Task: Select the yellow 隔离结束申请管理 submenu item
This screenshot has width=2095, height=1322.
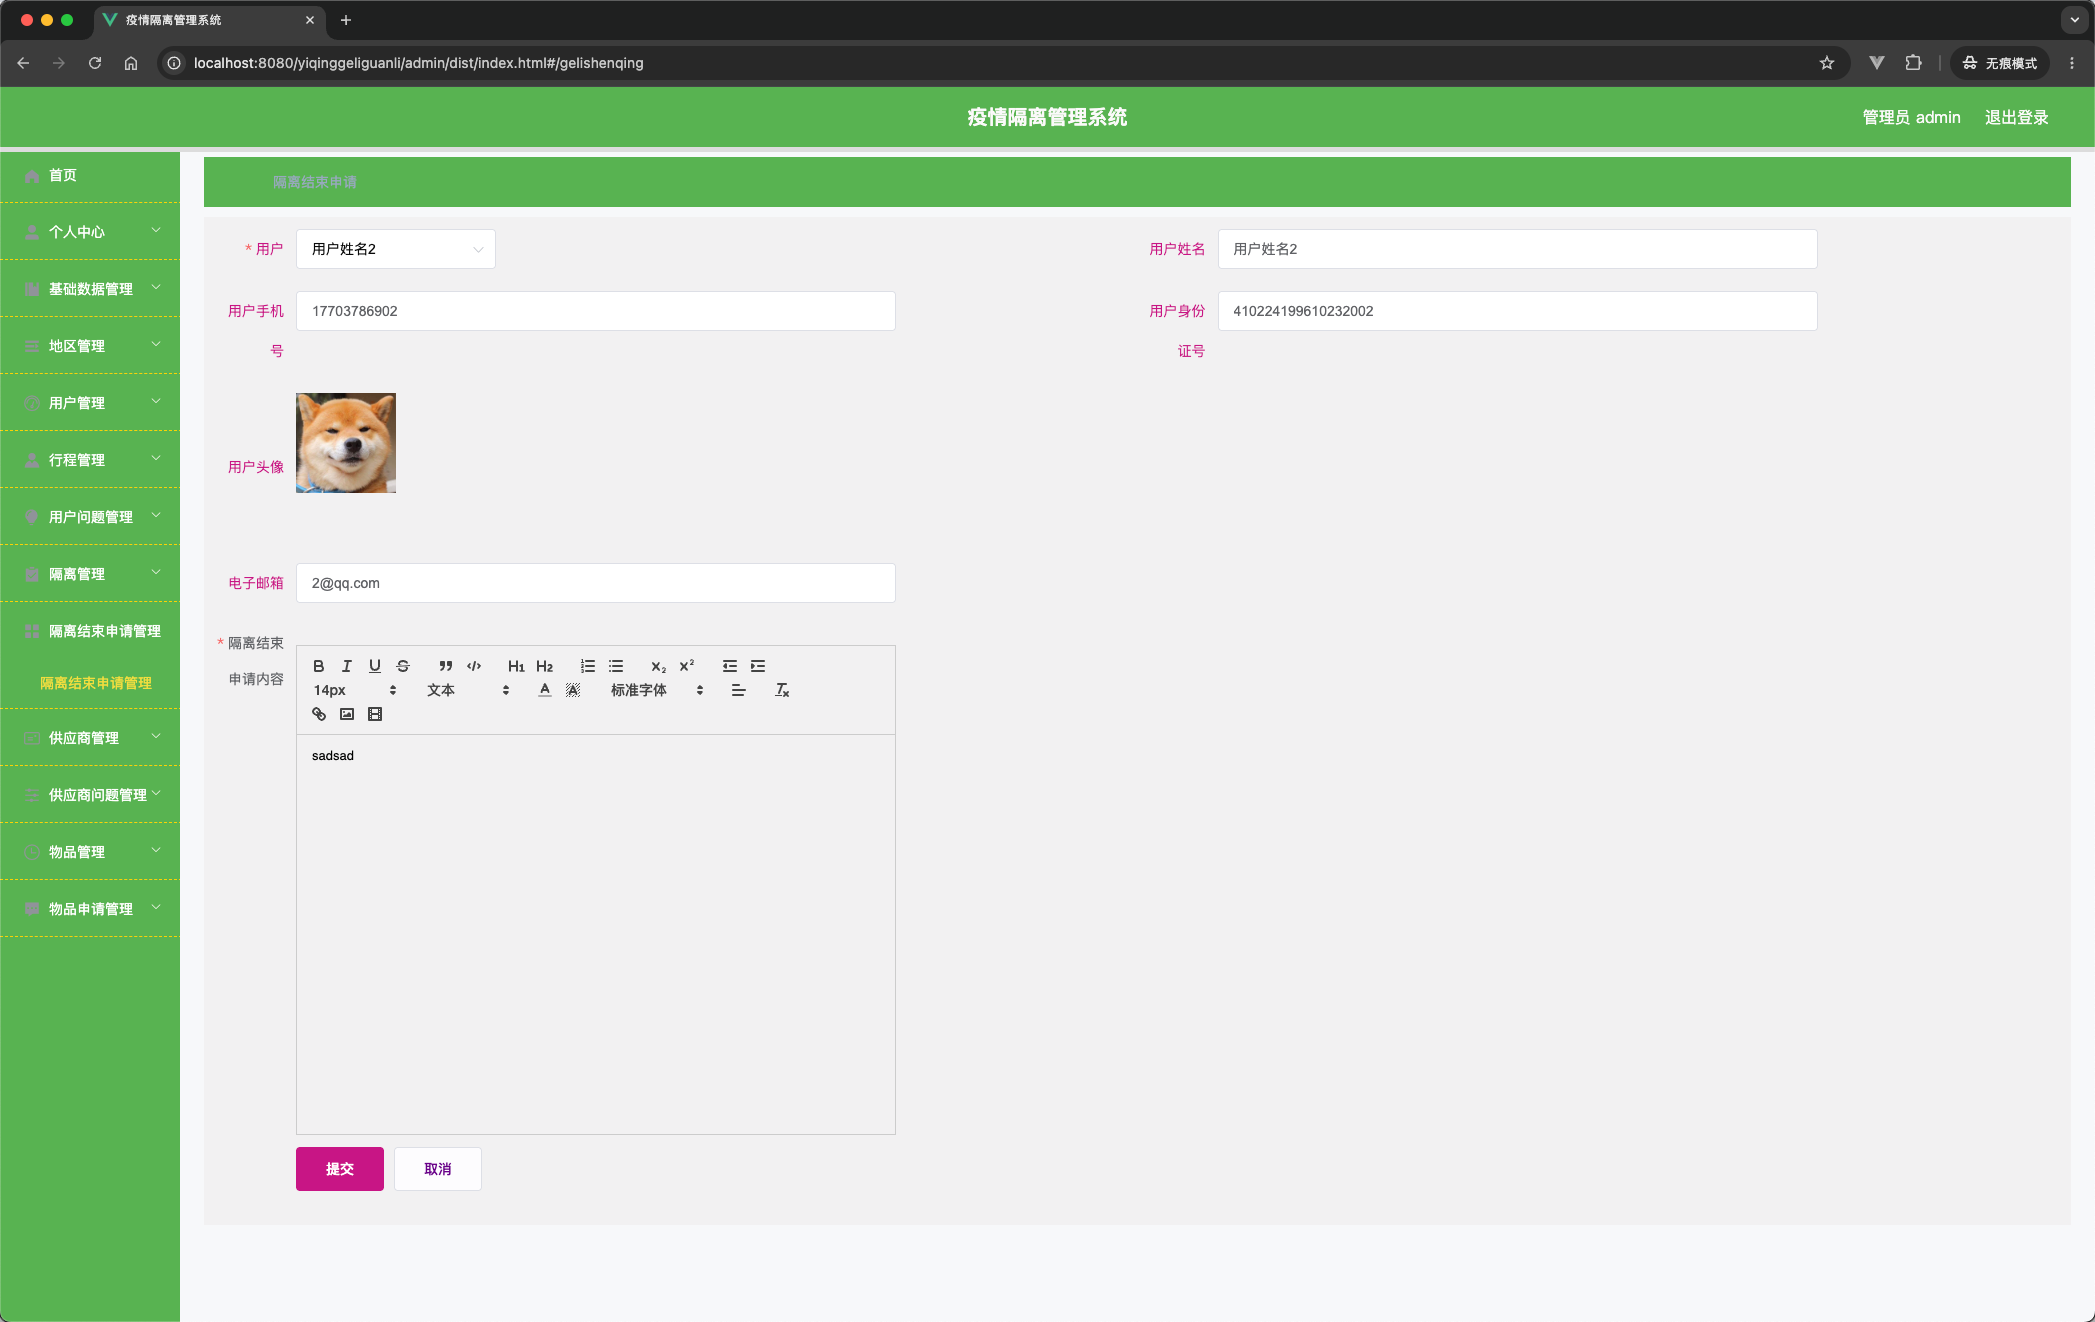Action: [x=96, y=683]
